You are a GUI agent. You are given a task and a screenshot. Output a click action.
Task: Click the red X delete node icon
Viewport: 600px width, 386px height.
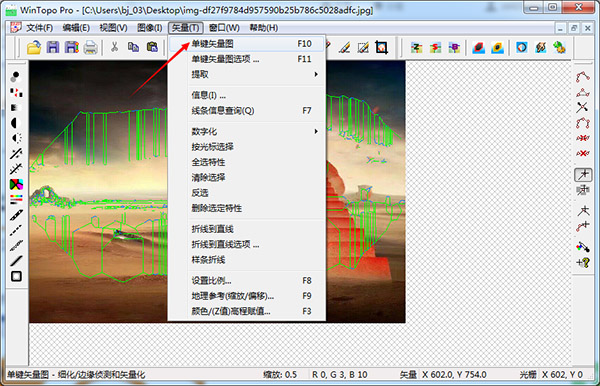[583, 153]
